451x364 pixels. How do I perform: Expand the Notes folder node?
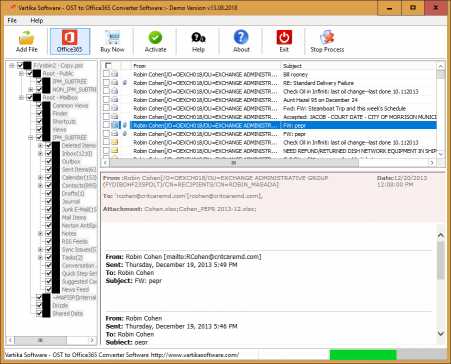point(40,233)
